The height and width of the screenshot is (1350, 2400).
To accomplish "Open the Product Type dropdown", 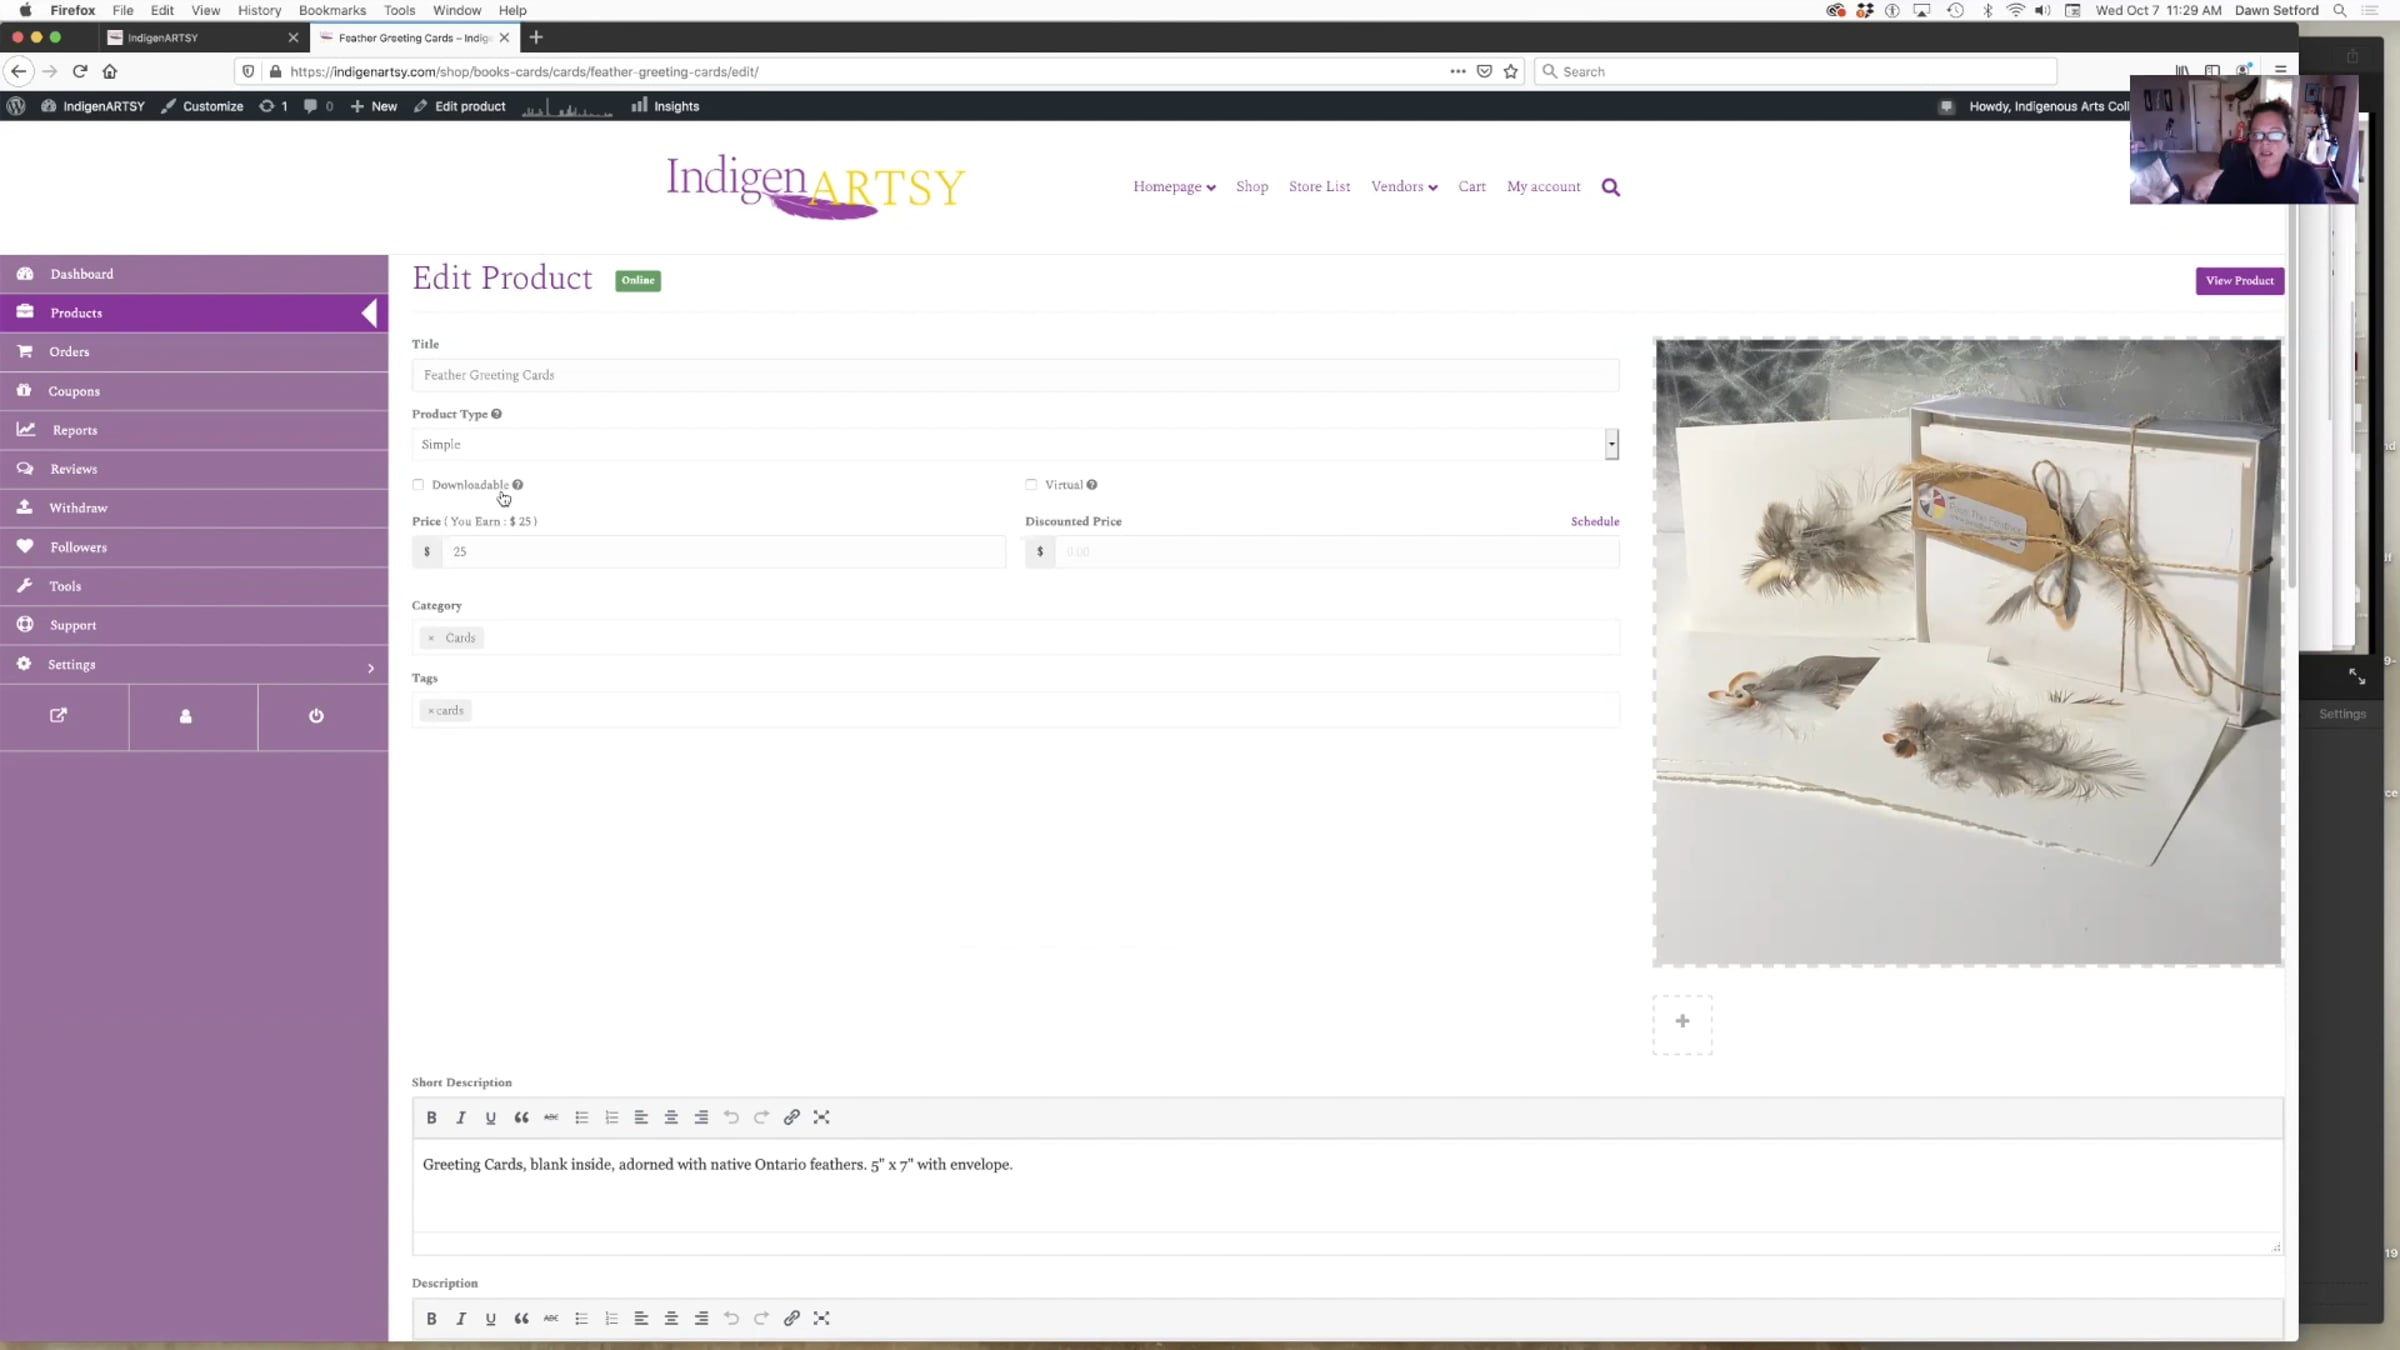I will 1014,444.
